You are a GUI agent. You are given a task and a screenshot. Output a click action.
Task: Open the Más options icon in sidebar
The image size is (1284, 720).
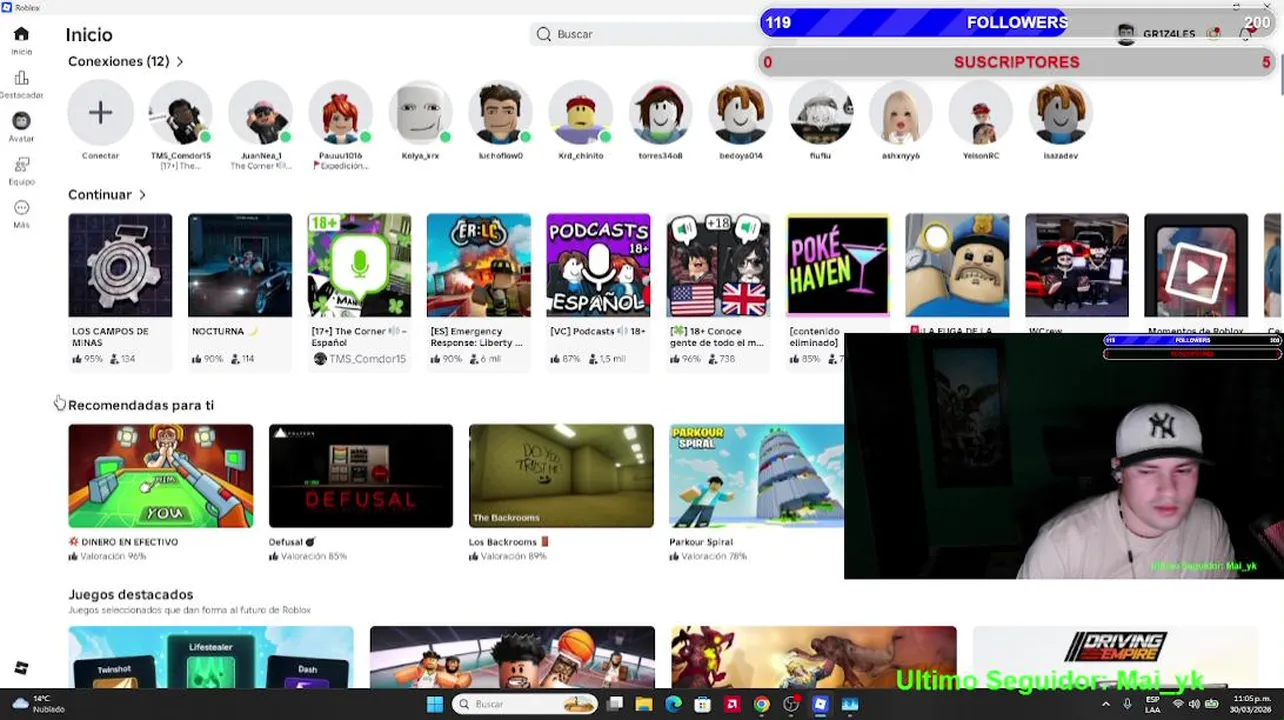click(21, 208)
